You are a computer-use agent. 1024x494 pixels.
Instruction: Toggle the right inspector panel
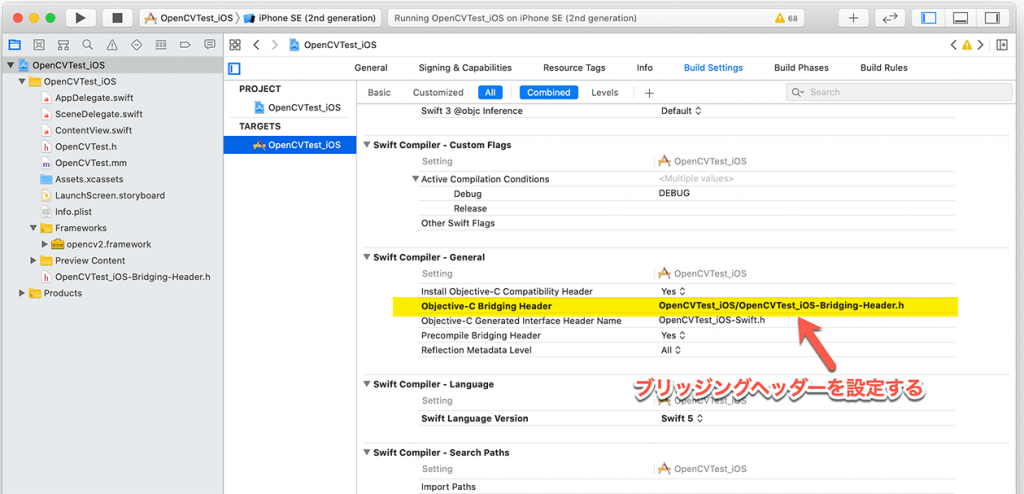(992, 18)
